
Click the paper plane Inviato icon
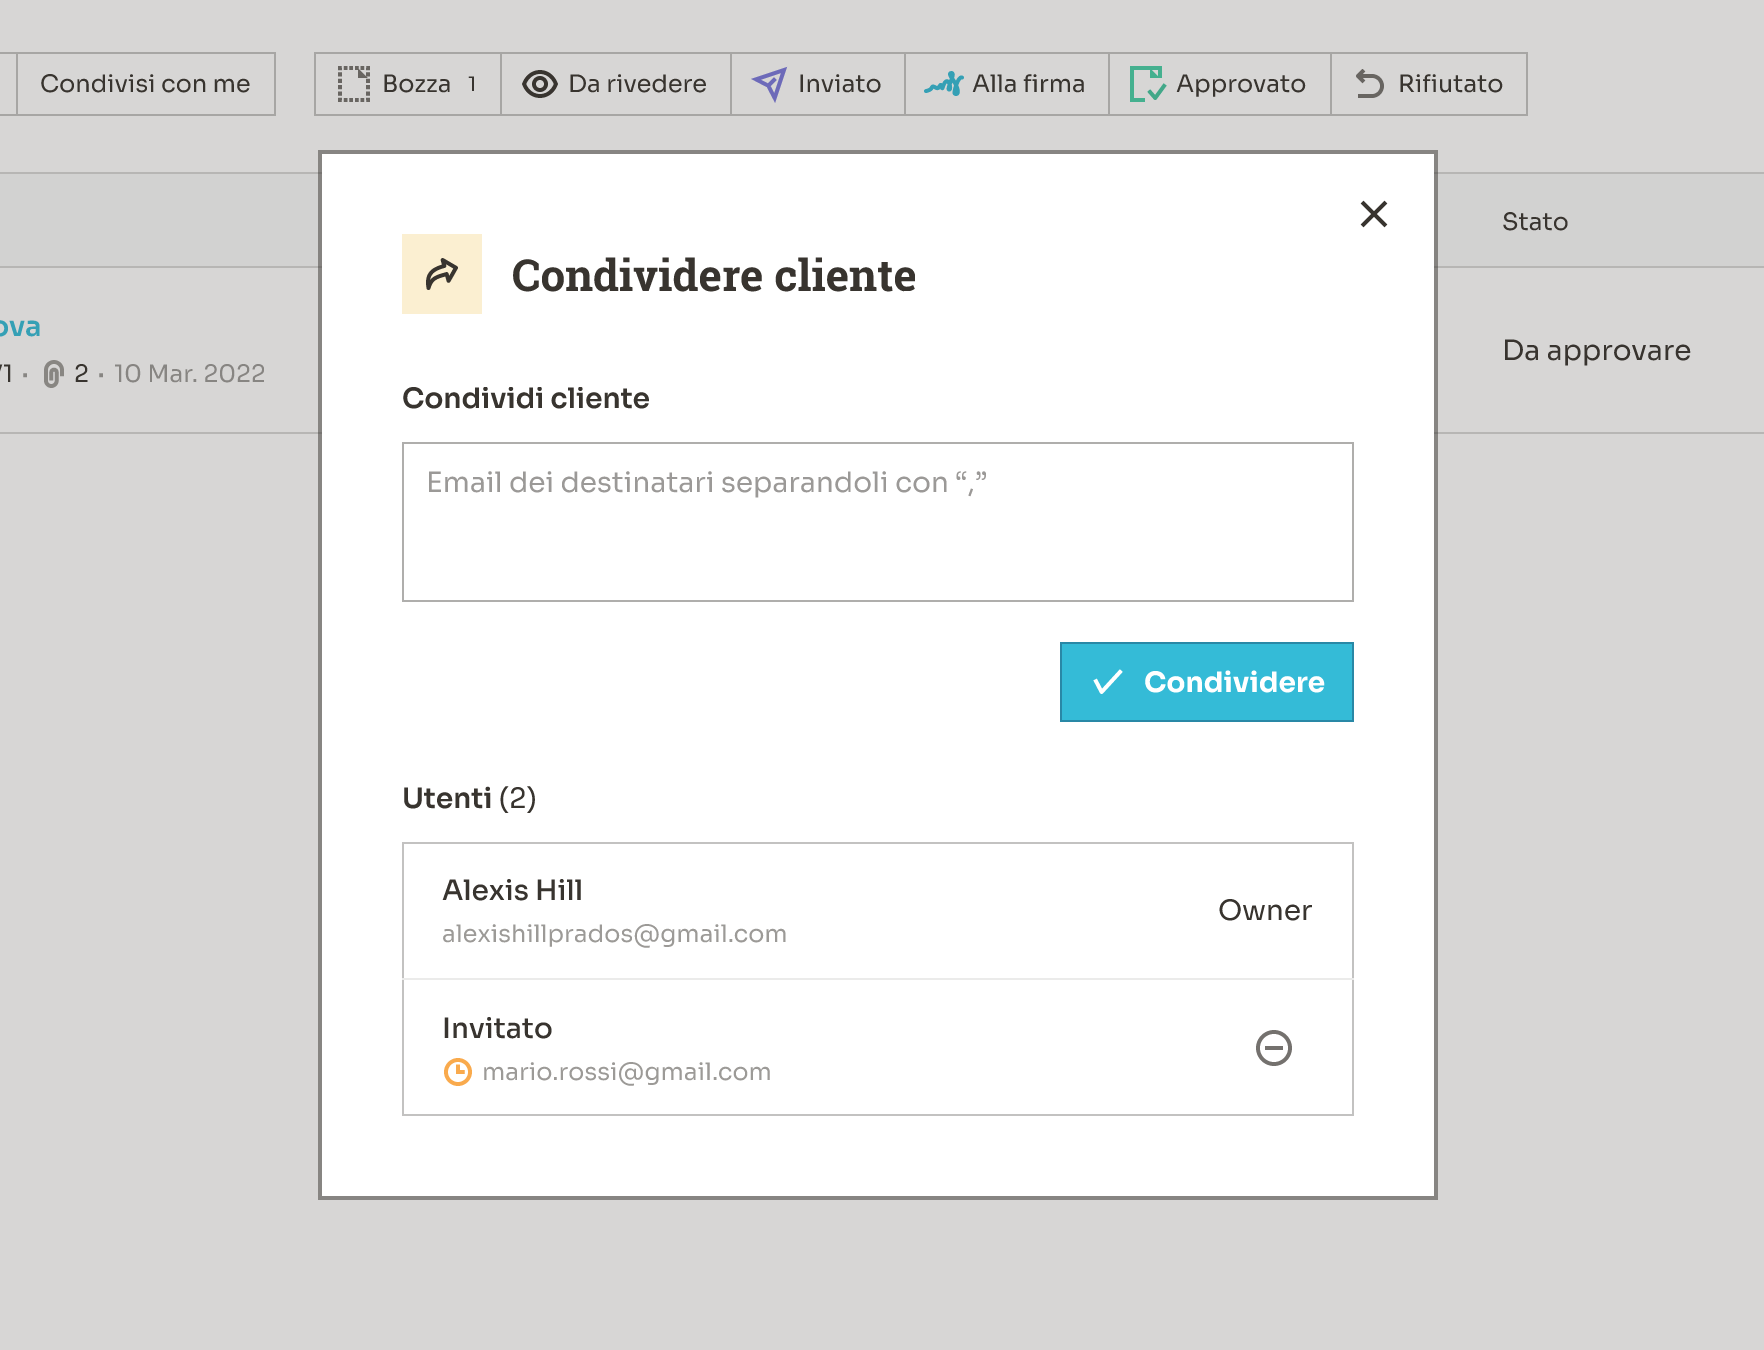[x=769, y=84]
